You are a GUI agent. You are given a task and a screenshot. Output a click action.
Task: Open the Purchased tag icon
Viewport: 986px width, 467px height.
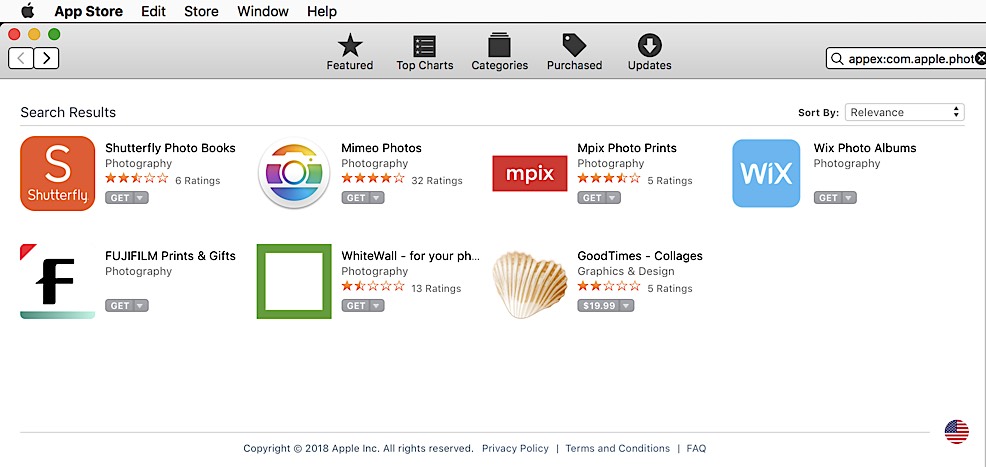(x=574, y=46)
